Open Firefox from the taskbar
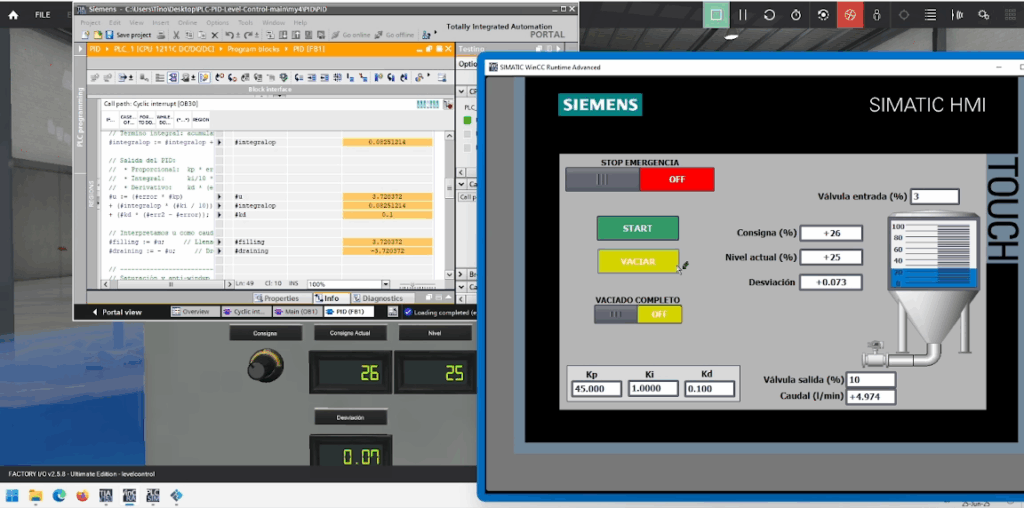The width and height of the screenshot is (1024, 508). [82, 496]
